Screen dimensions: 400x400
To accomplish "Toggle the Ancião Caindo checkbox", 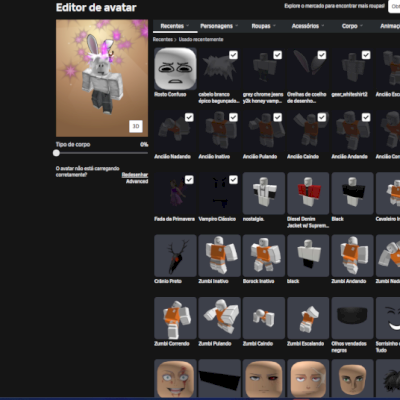I will pyautogui.click(x=322, y=117).
